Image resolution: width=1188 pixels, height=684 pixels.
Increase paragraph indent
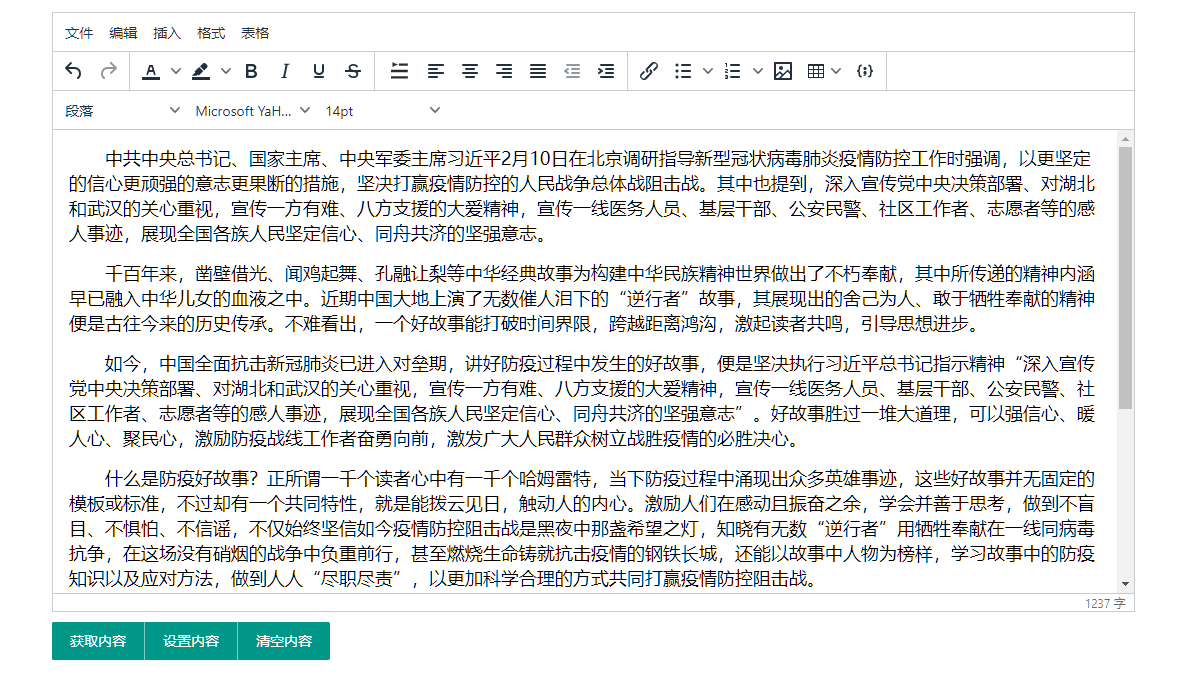[606, 71]
